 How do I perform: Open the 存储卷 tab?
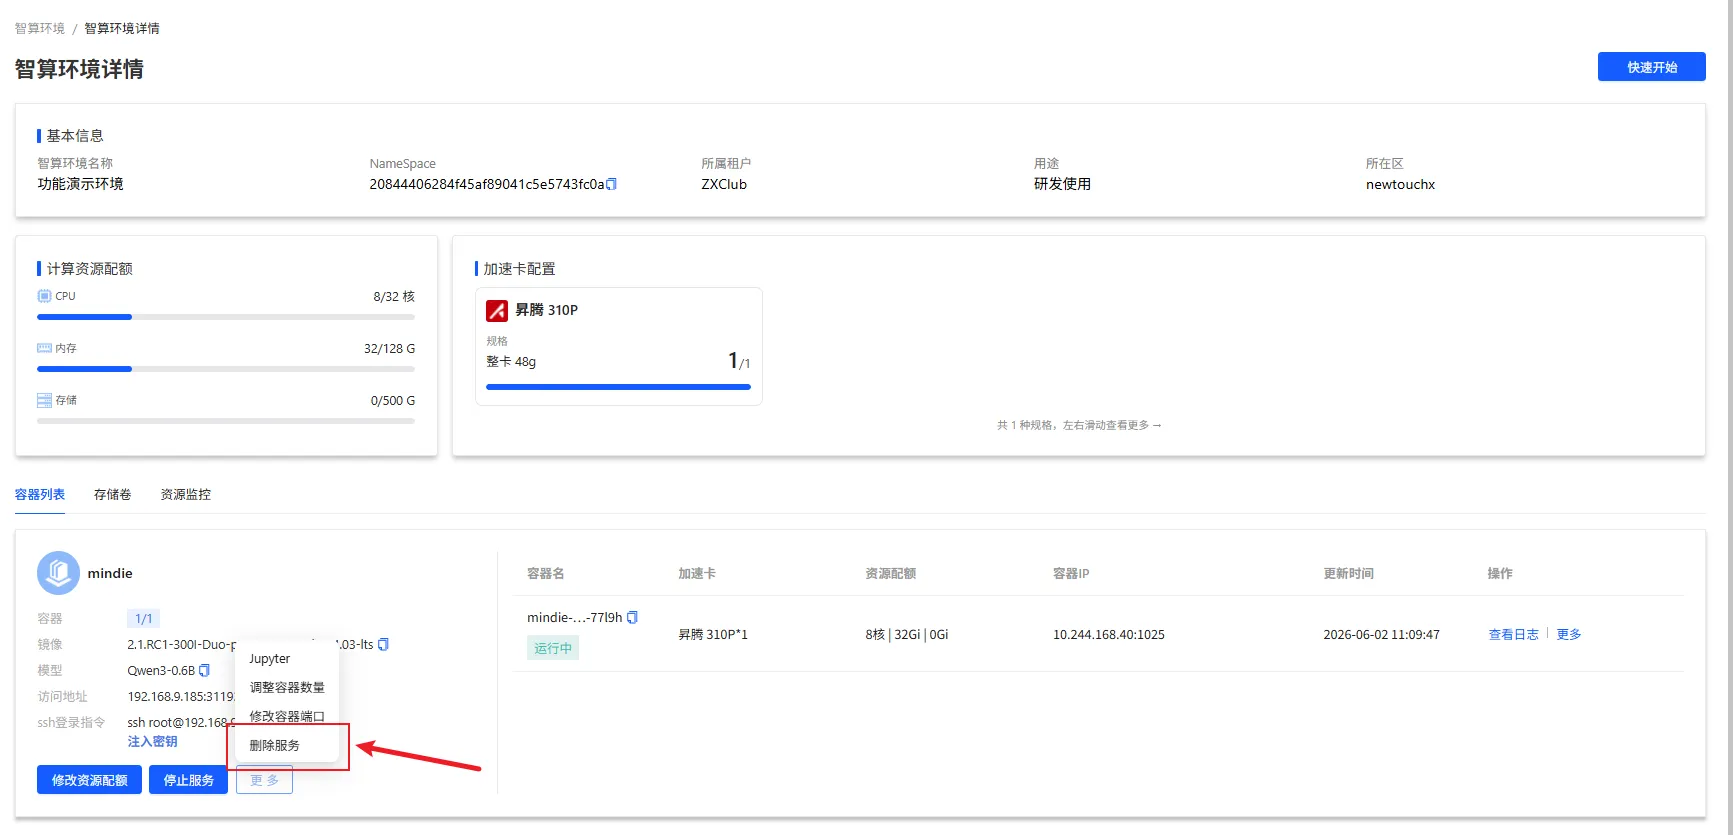pyautogui.click(x=112, y=495)
